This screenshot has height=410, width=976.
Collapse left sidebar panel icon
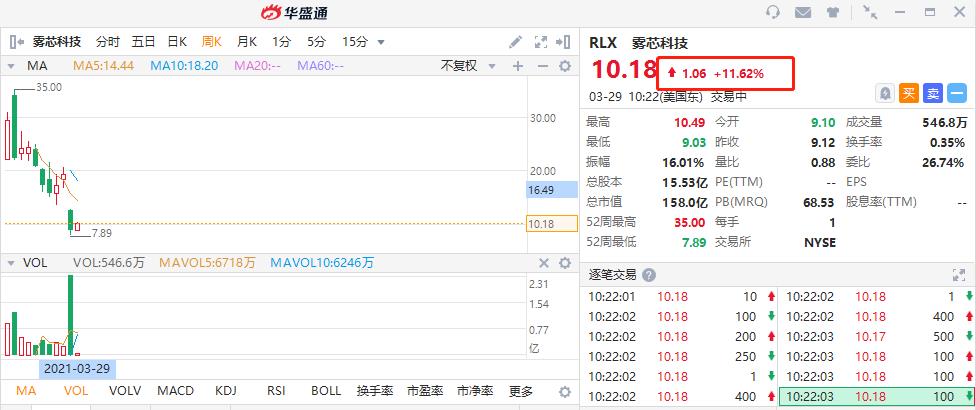click(17, 42)
